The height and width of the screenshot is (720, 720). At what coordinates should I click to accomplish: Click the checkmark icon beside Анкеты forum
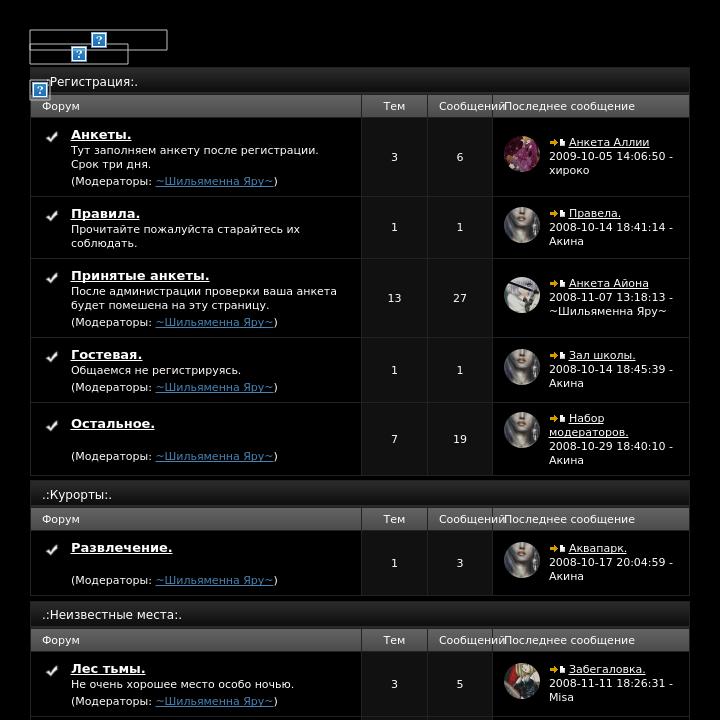[x=52, y=137]
